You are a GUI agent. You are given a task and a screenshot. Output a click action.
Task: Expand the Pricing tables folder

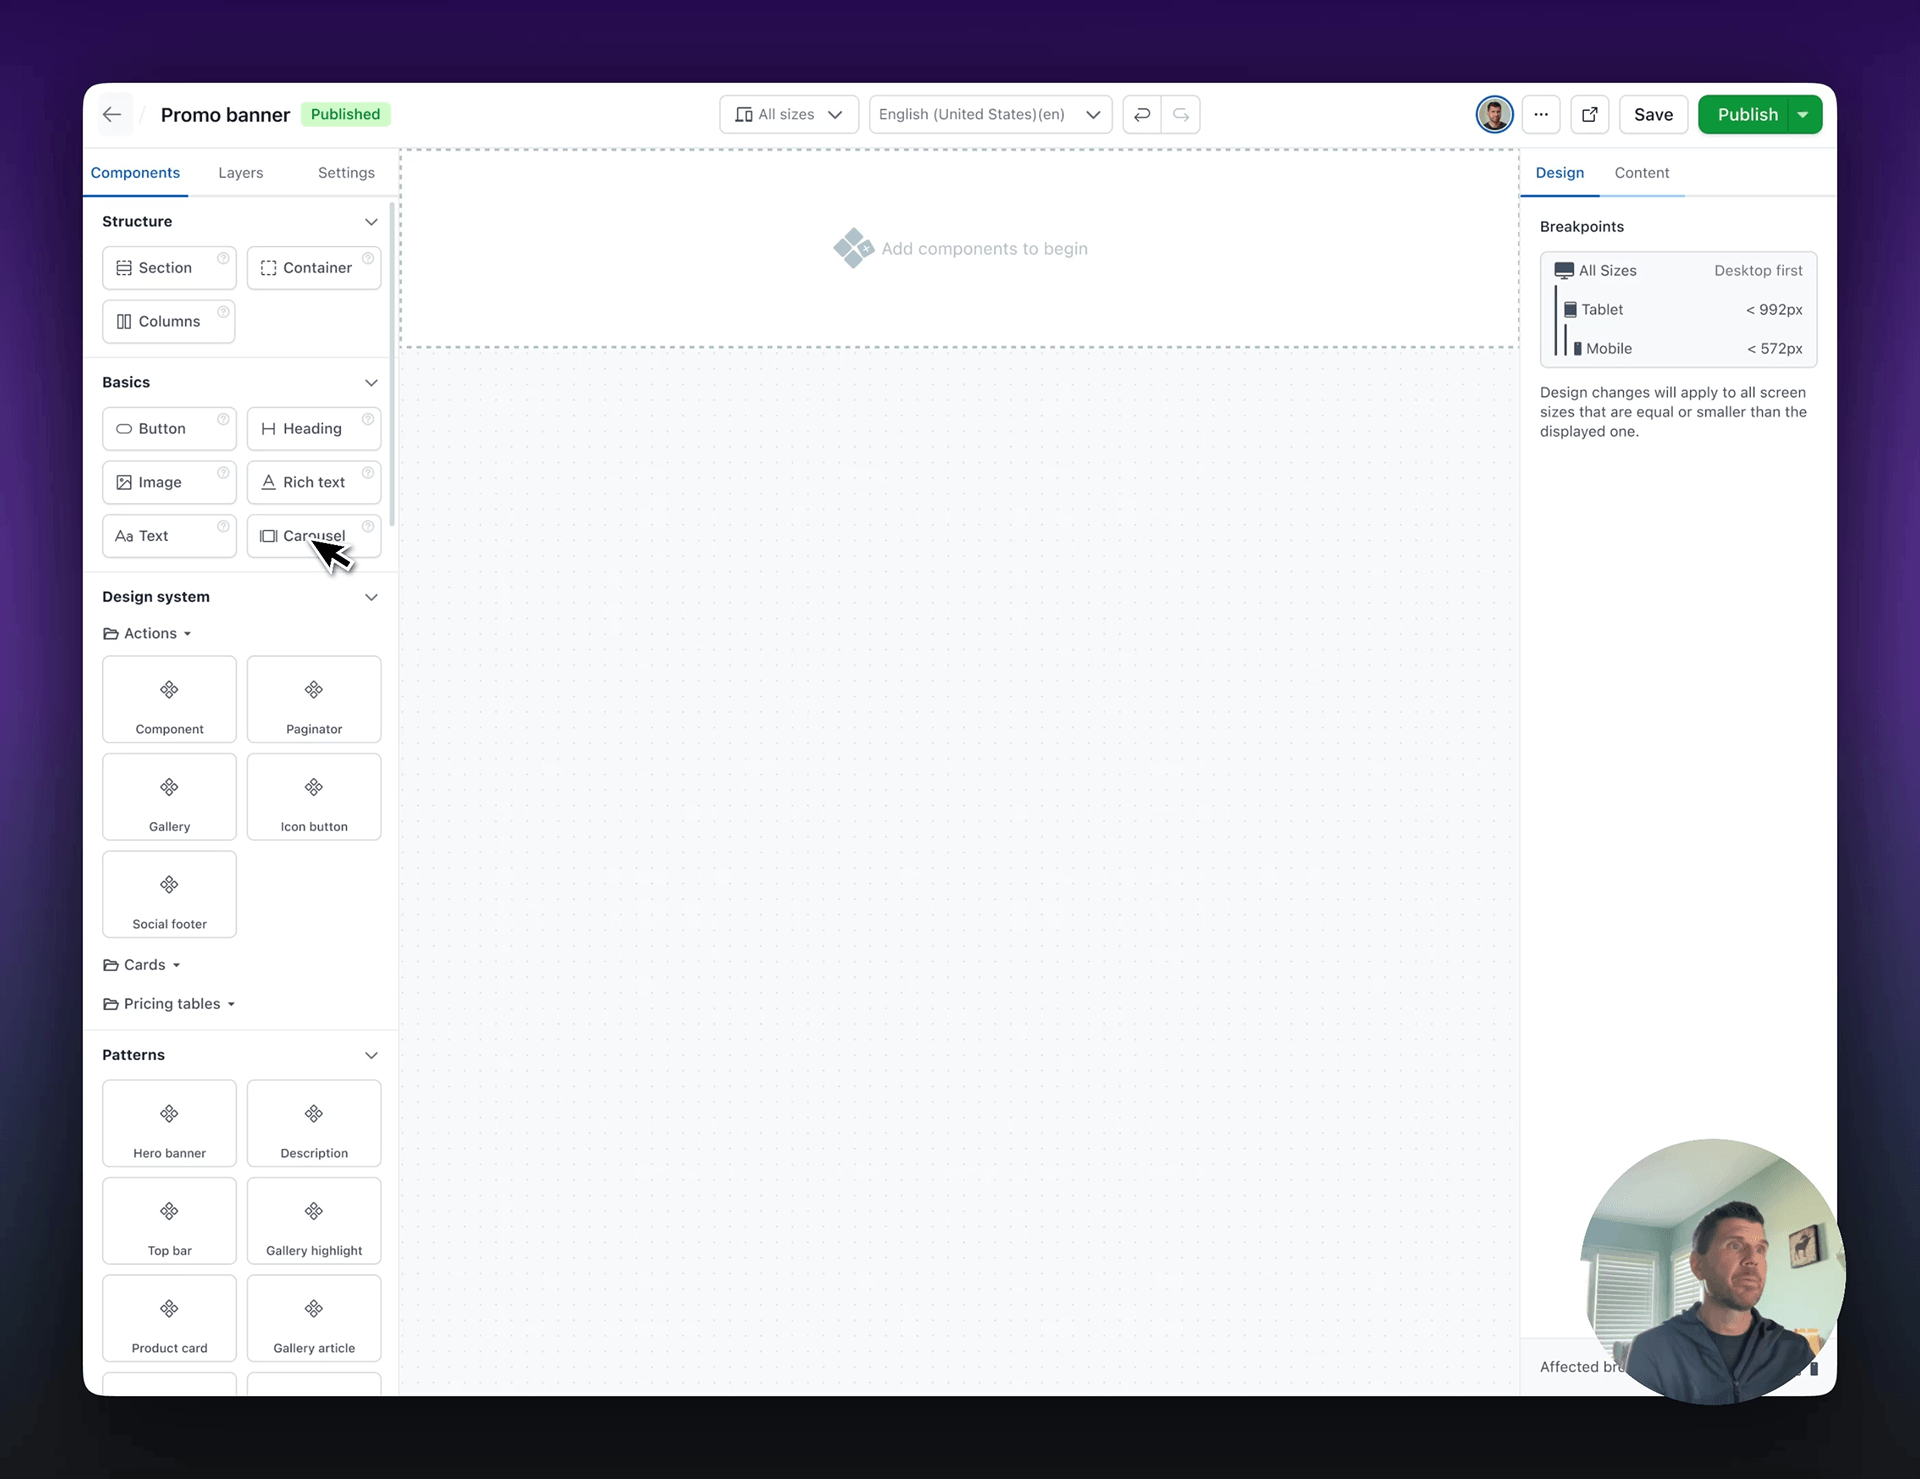click(169, 1004)
